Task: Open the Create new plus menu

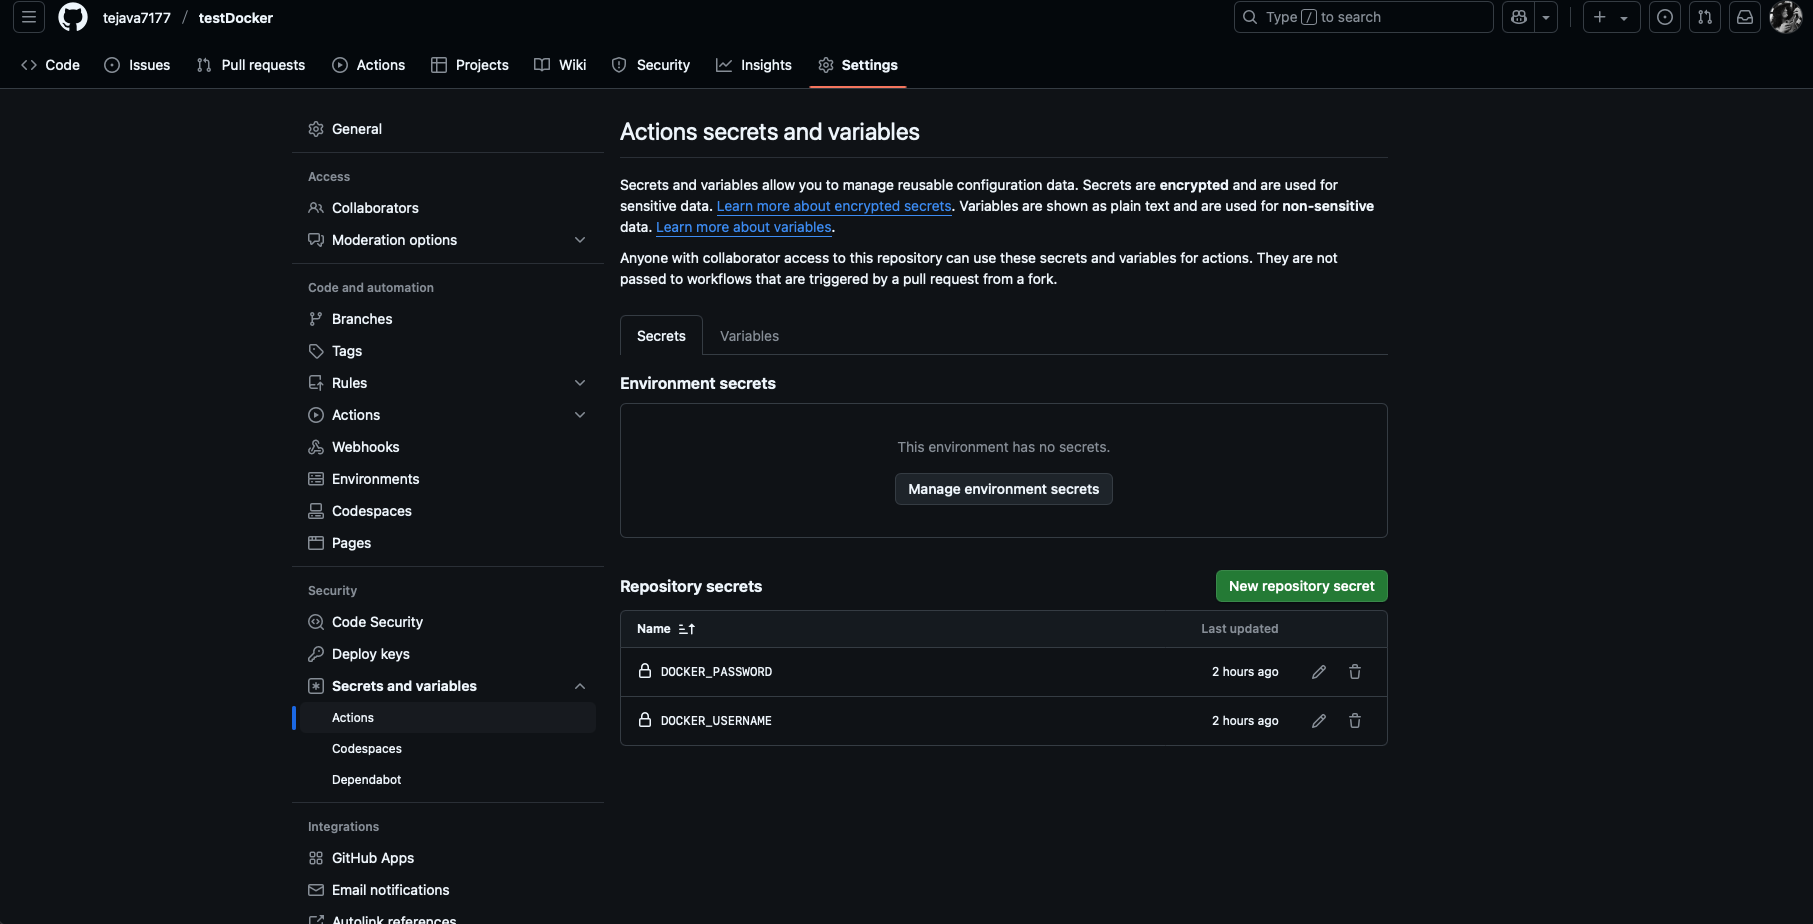Action: point(1611,17)
